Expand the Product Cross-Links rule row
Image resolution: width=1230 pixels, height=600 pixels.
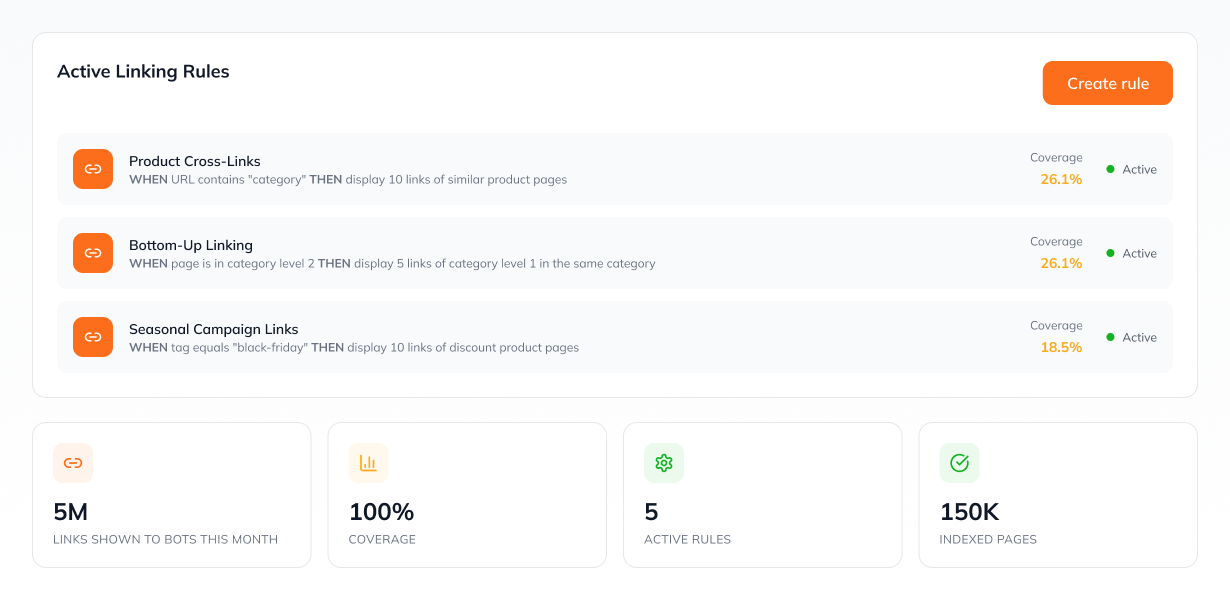coord(615,169)
